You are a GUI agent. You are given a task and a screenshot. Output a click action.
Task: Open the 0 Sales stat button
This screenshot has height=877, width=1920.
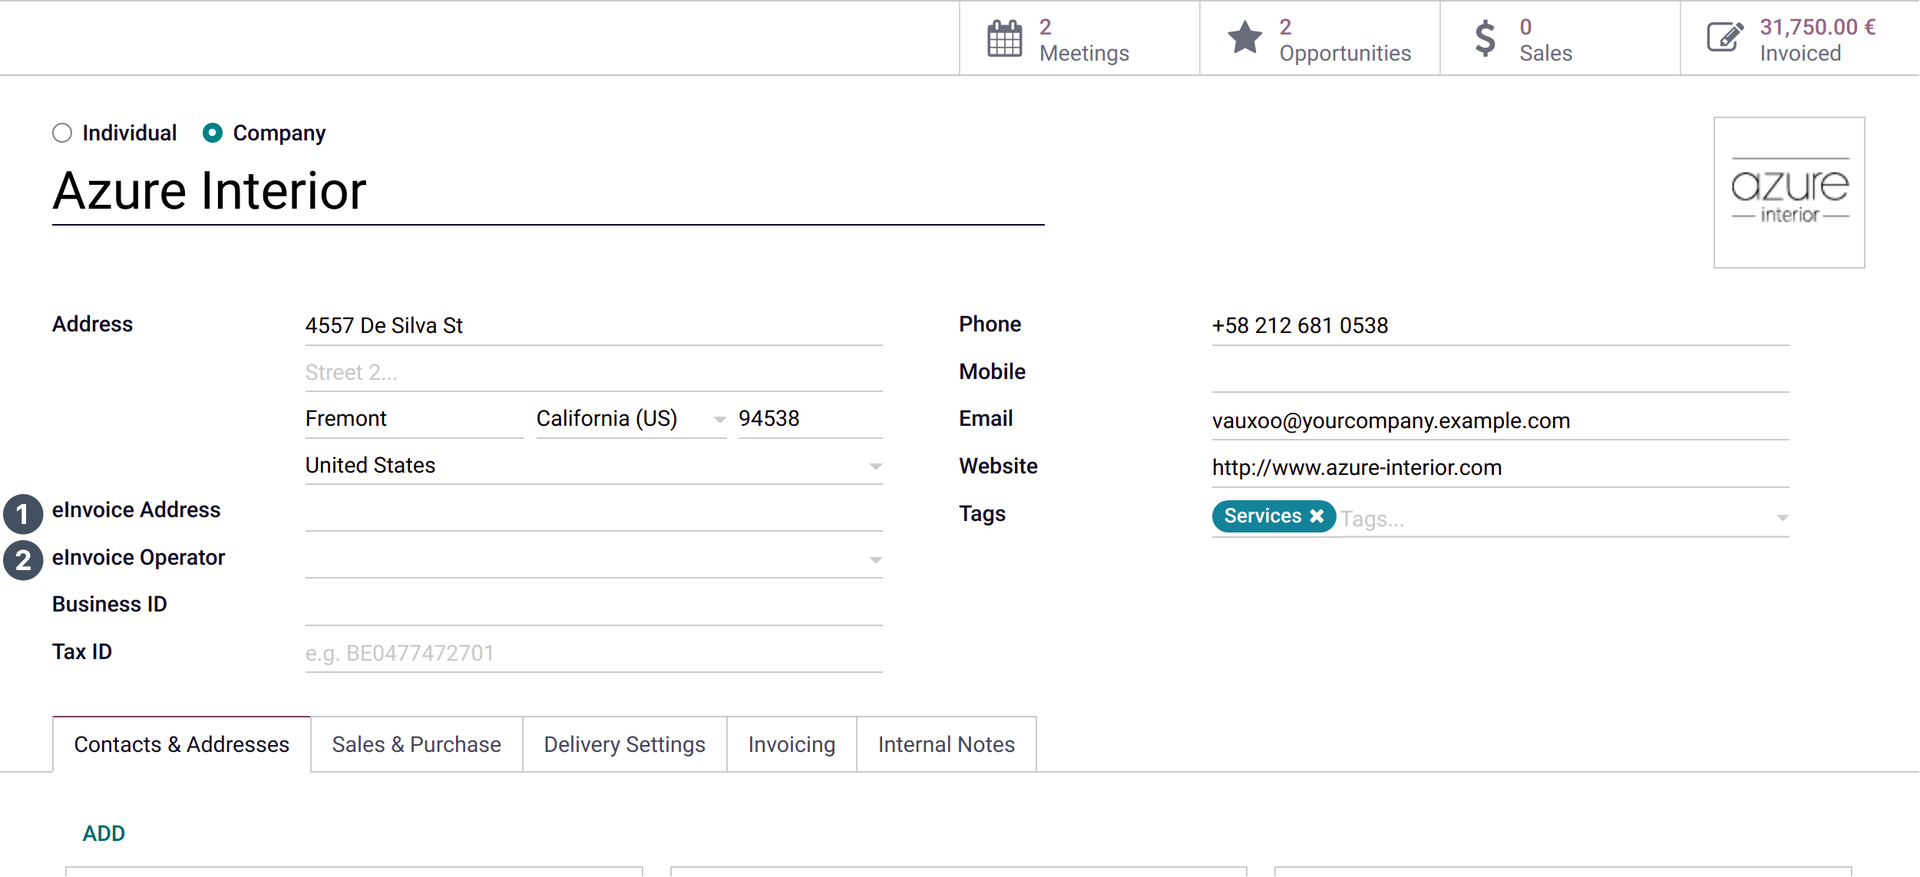pos(1560,38)
